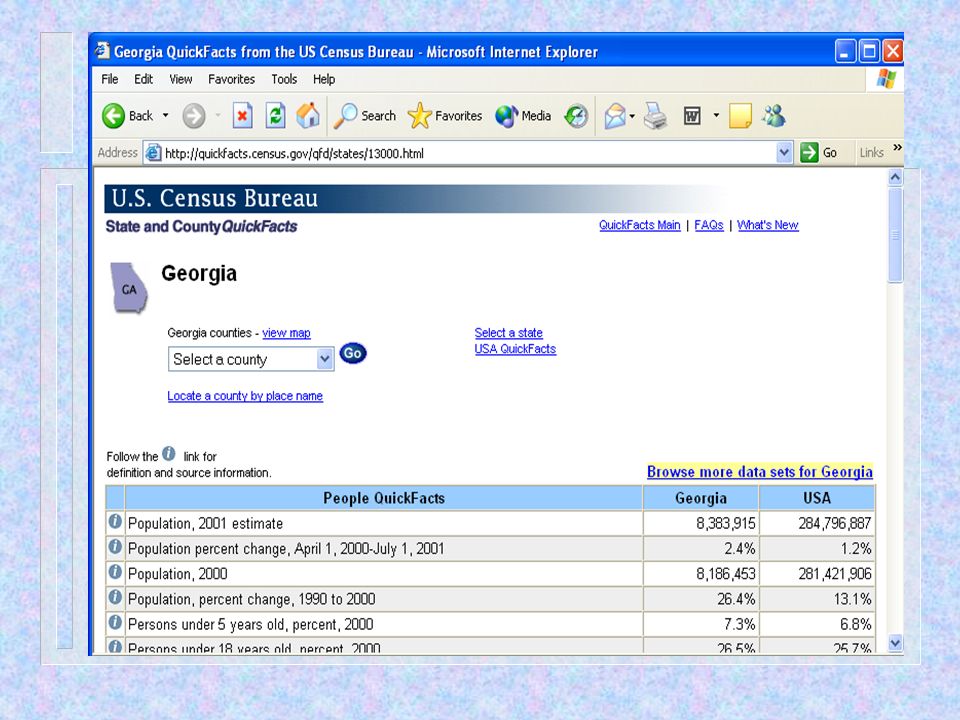Open the USA QuickFacts link
This screenshot has height=720, width=960.
coord(516,348)
